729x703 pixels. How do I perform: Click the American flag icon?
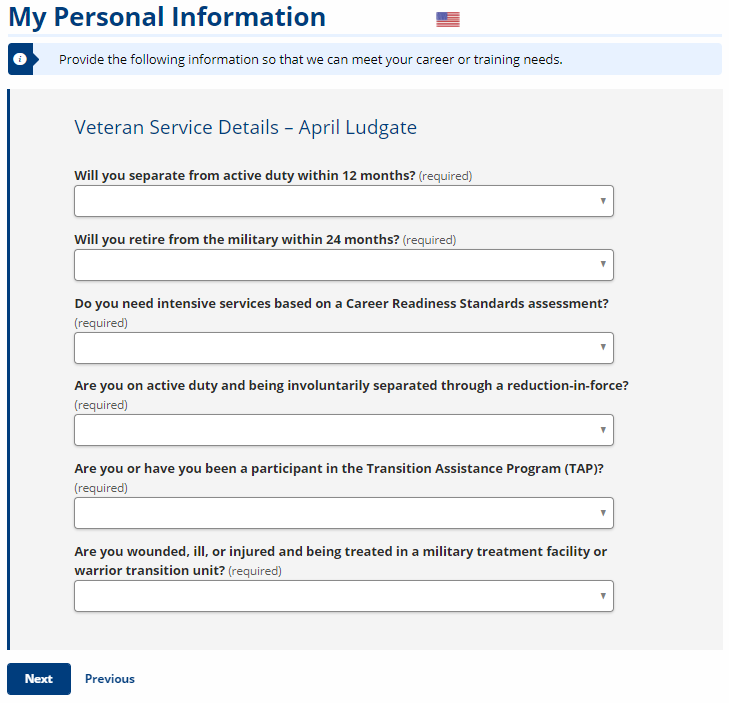pos(448,20)
